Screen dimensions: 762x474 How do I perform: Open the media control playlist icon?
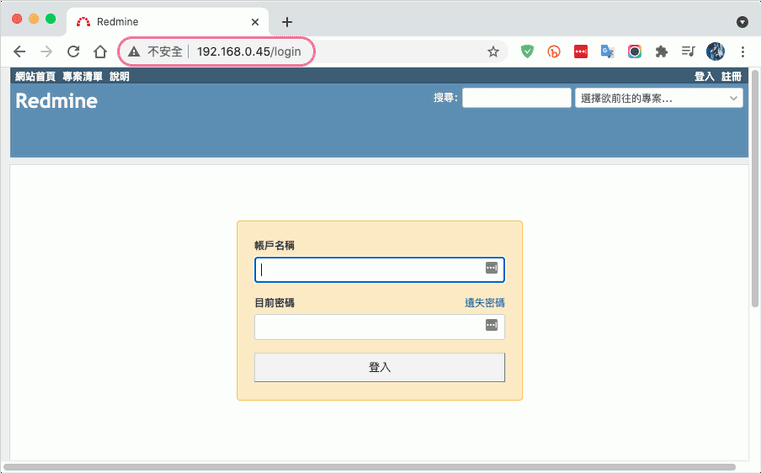pyautogui.click(x=688, y=52)
